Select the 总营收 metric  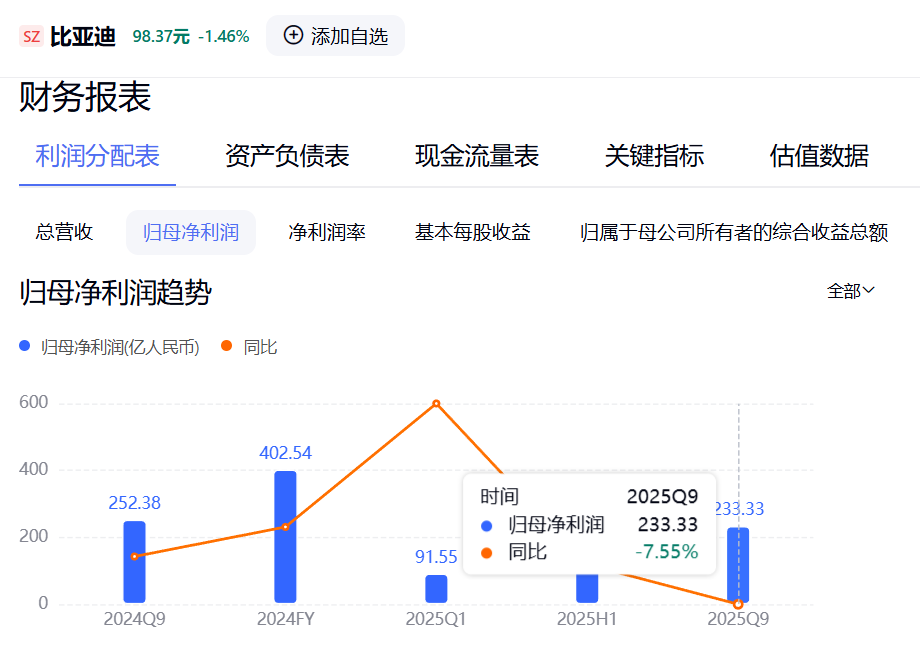click(x=65, y=232)
